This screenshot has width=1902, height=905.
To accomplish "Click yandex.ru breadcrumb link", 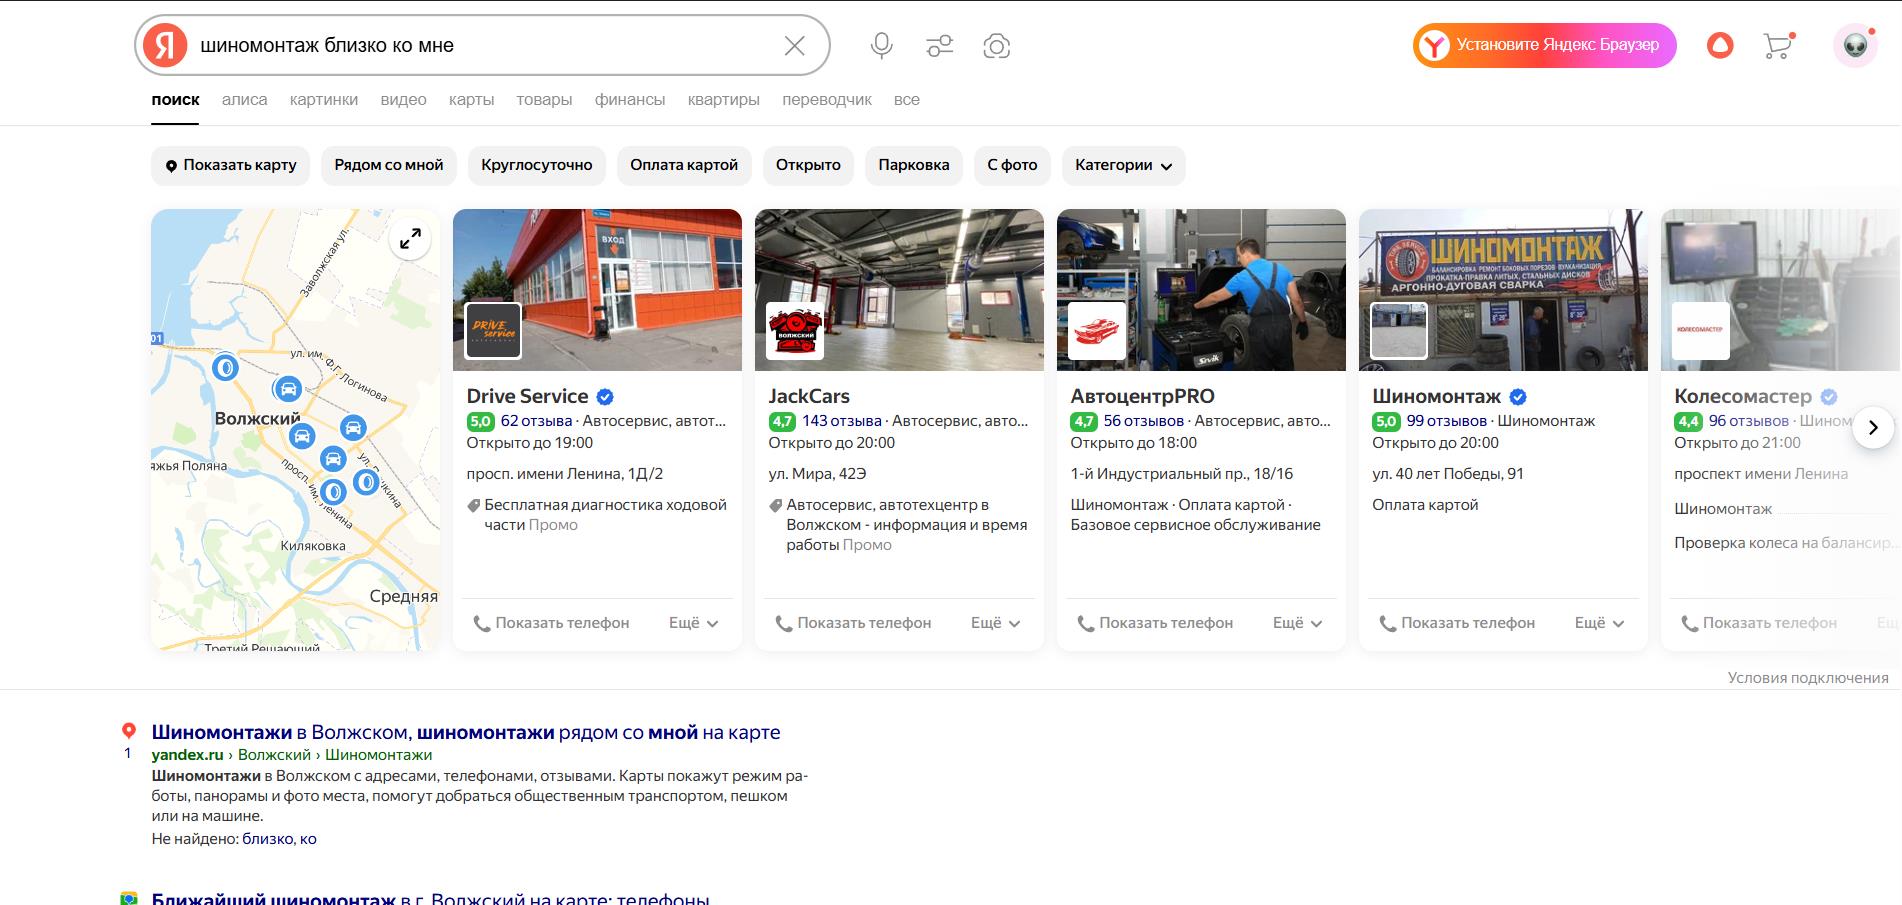I will [187, 755].
